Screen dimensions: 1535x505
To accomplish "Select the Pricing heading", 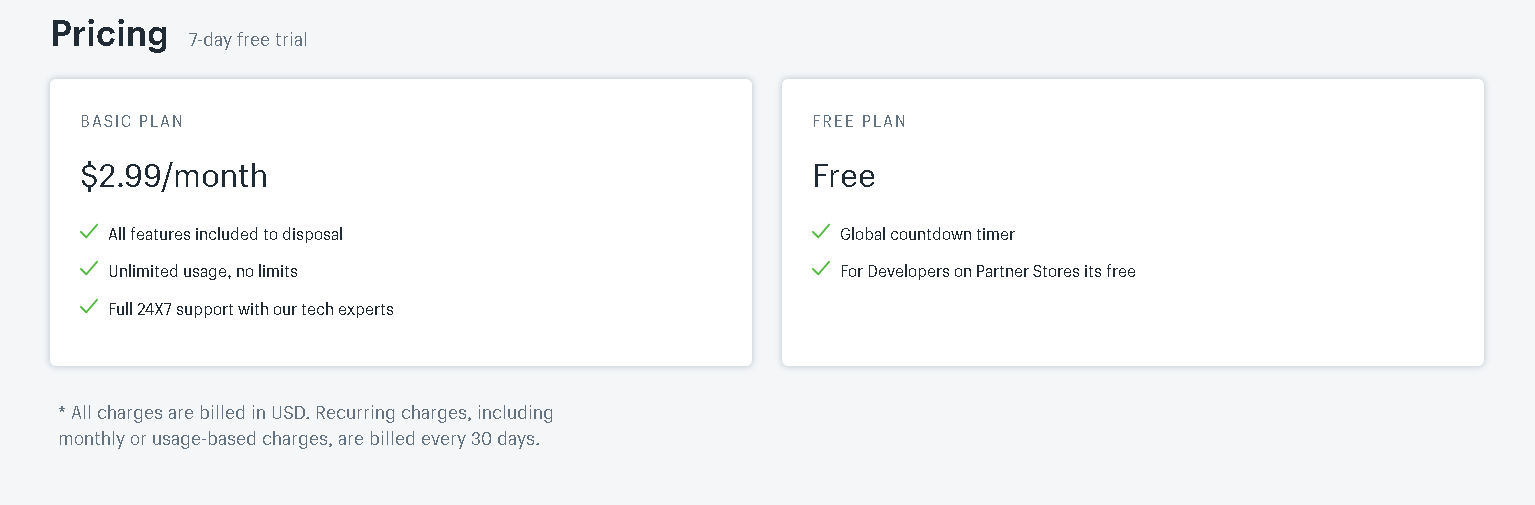I will coord(109,34).
